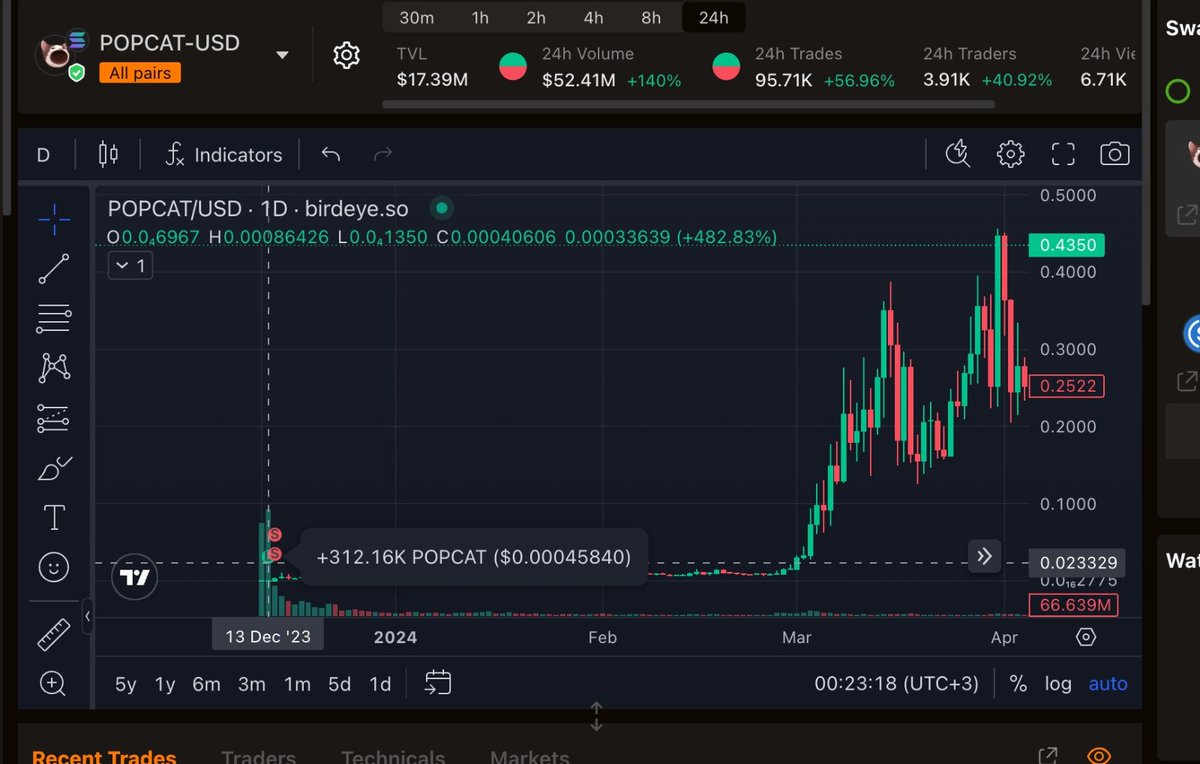The height and width of the screenshot is (764, 1200).
Task: Set chart range to 3m
Action: (x=252, y=684)
